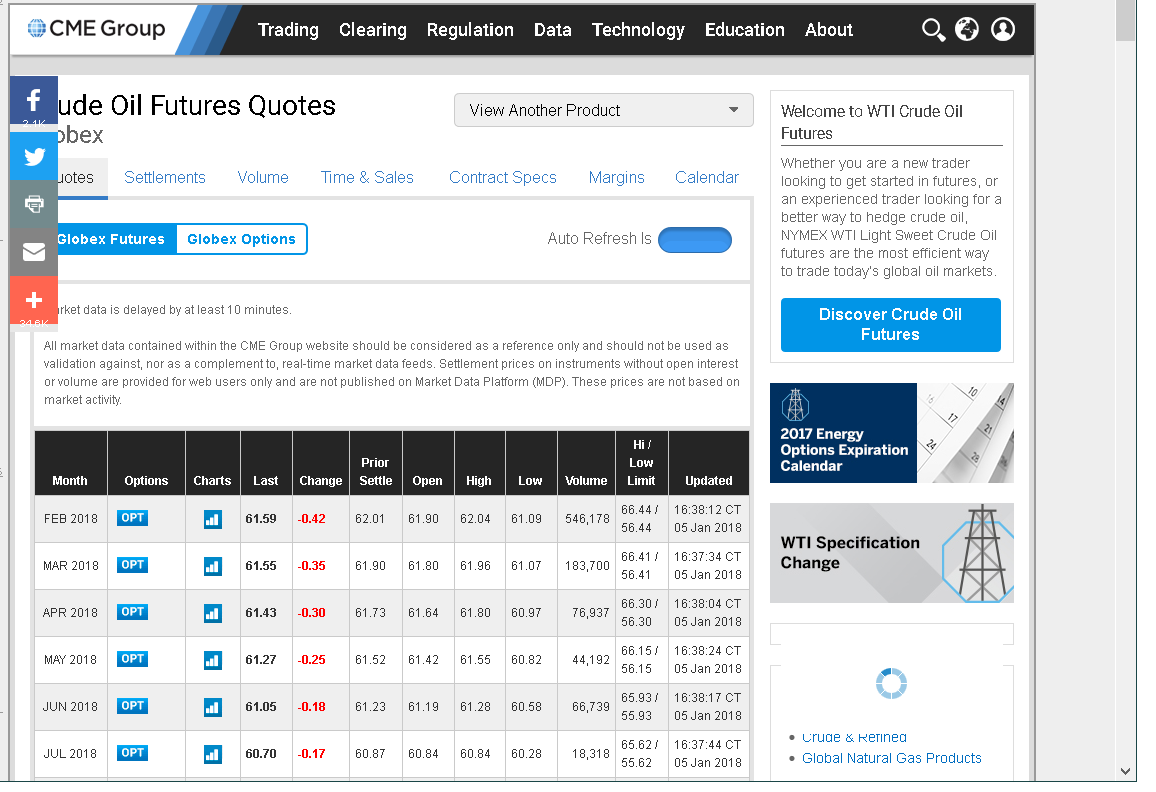Open the globe language icon
The height and width of the screenshot is (792, 1156).
(967, 29)
